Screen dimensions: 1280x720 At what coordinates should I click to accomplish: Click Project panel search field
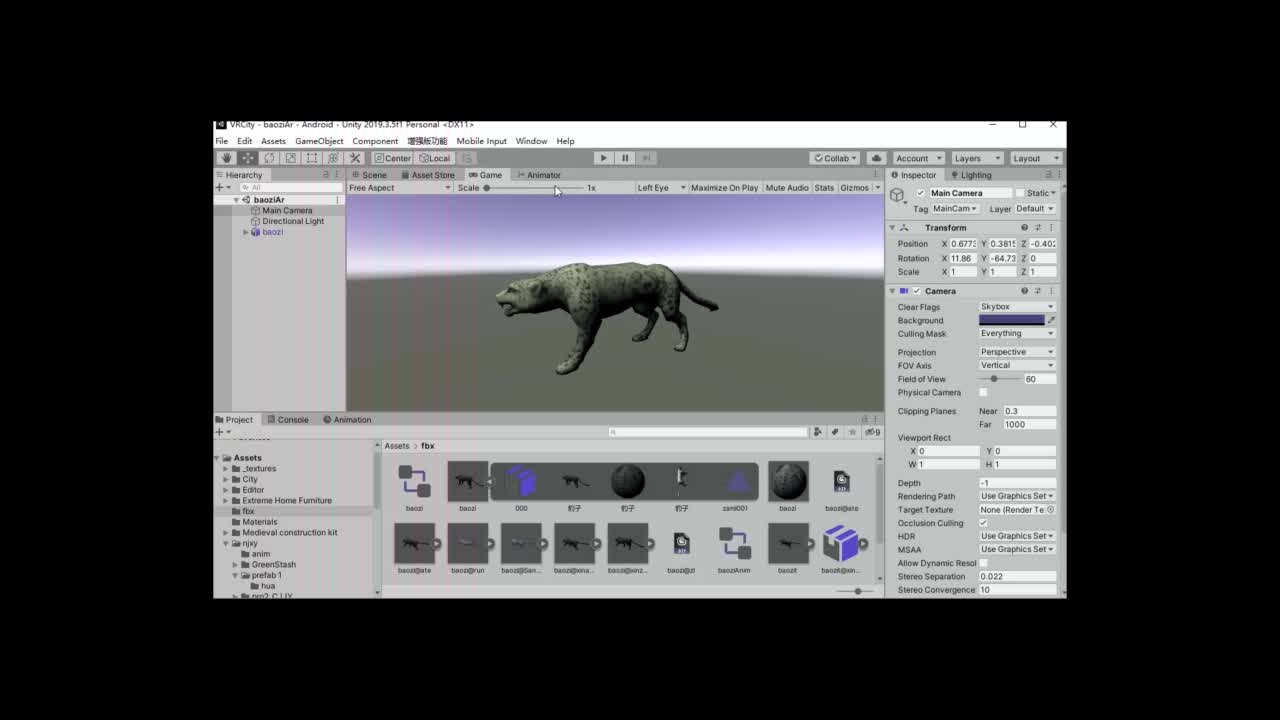click(x=709, y=432)
